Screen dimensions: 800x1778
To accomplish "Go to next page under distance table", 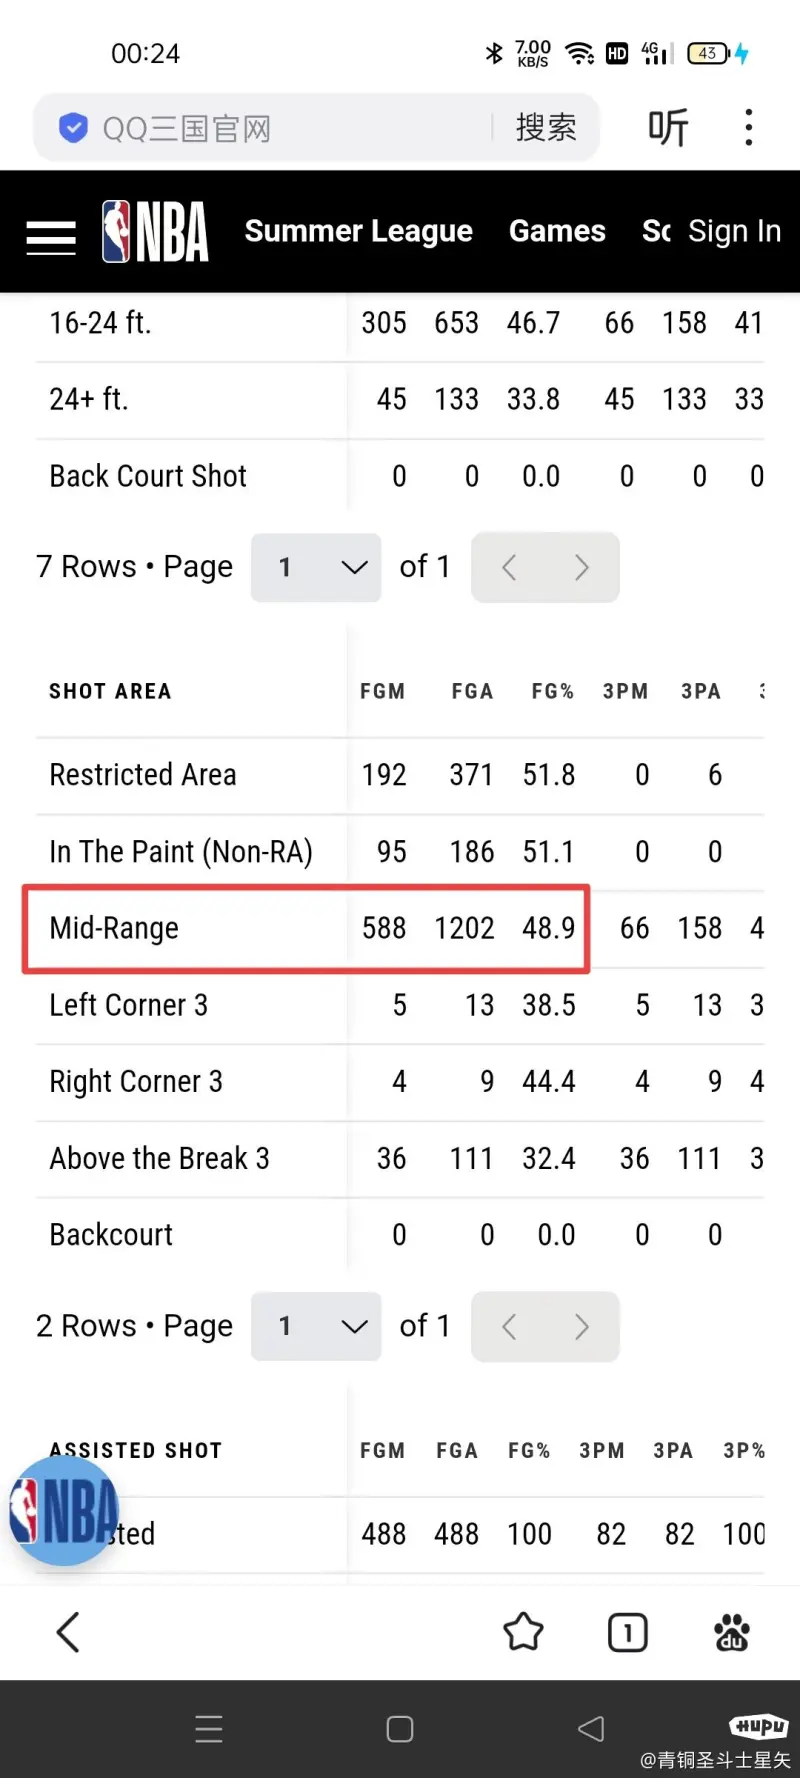I will (582, 568).
